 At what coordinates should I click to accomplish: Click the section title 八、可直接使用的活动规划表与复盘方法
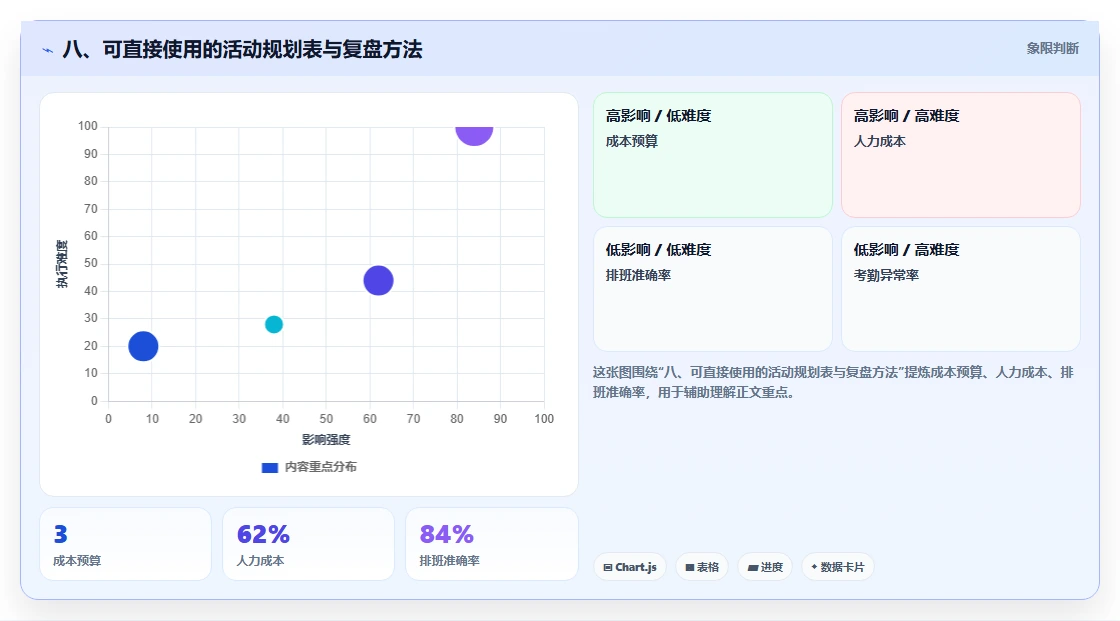pos(242,49)
